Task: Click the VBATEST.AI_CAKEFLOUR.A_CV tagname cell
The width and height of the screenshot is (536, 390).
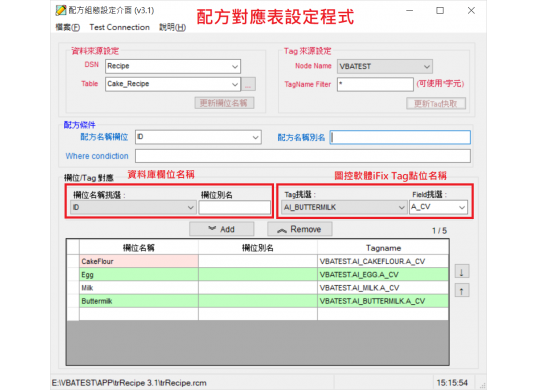Action: pyautogui.click(x=383, y=261)
